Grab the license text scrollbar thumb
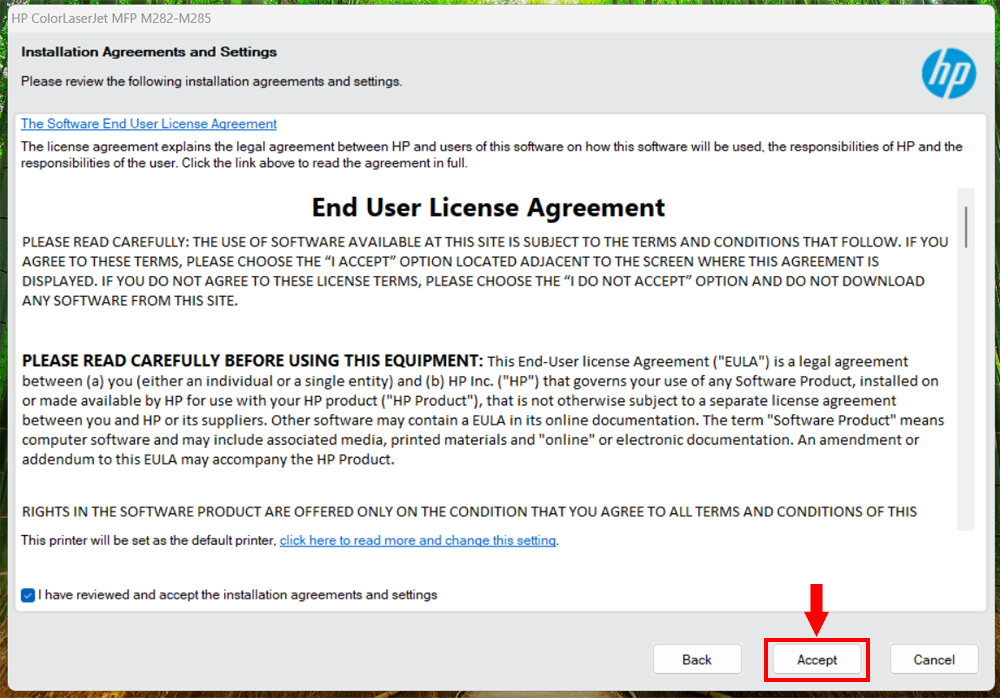1000x698 pixels. tap(966, 226)
